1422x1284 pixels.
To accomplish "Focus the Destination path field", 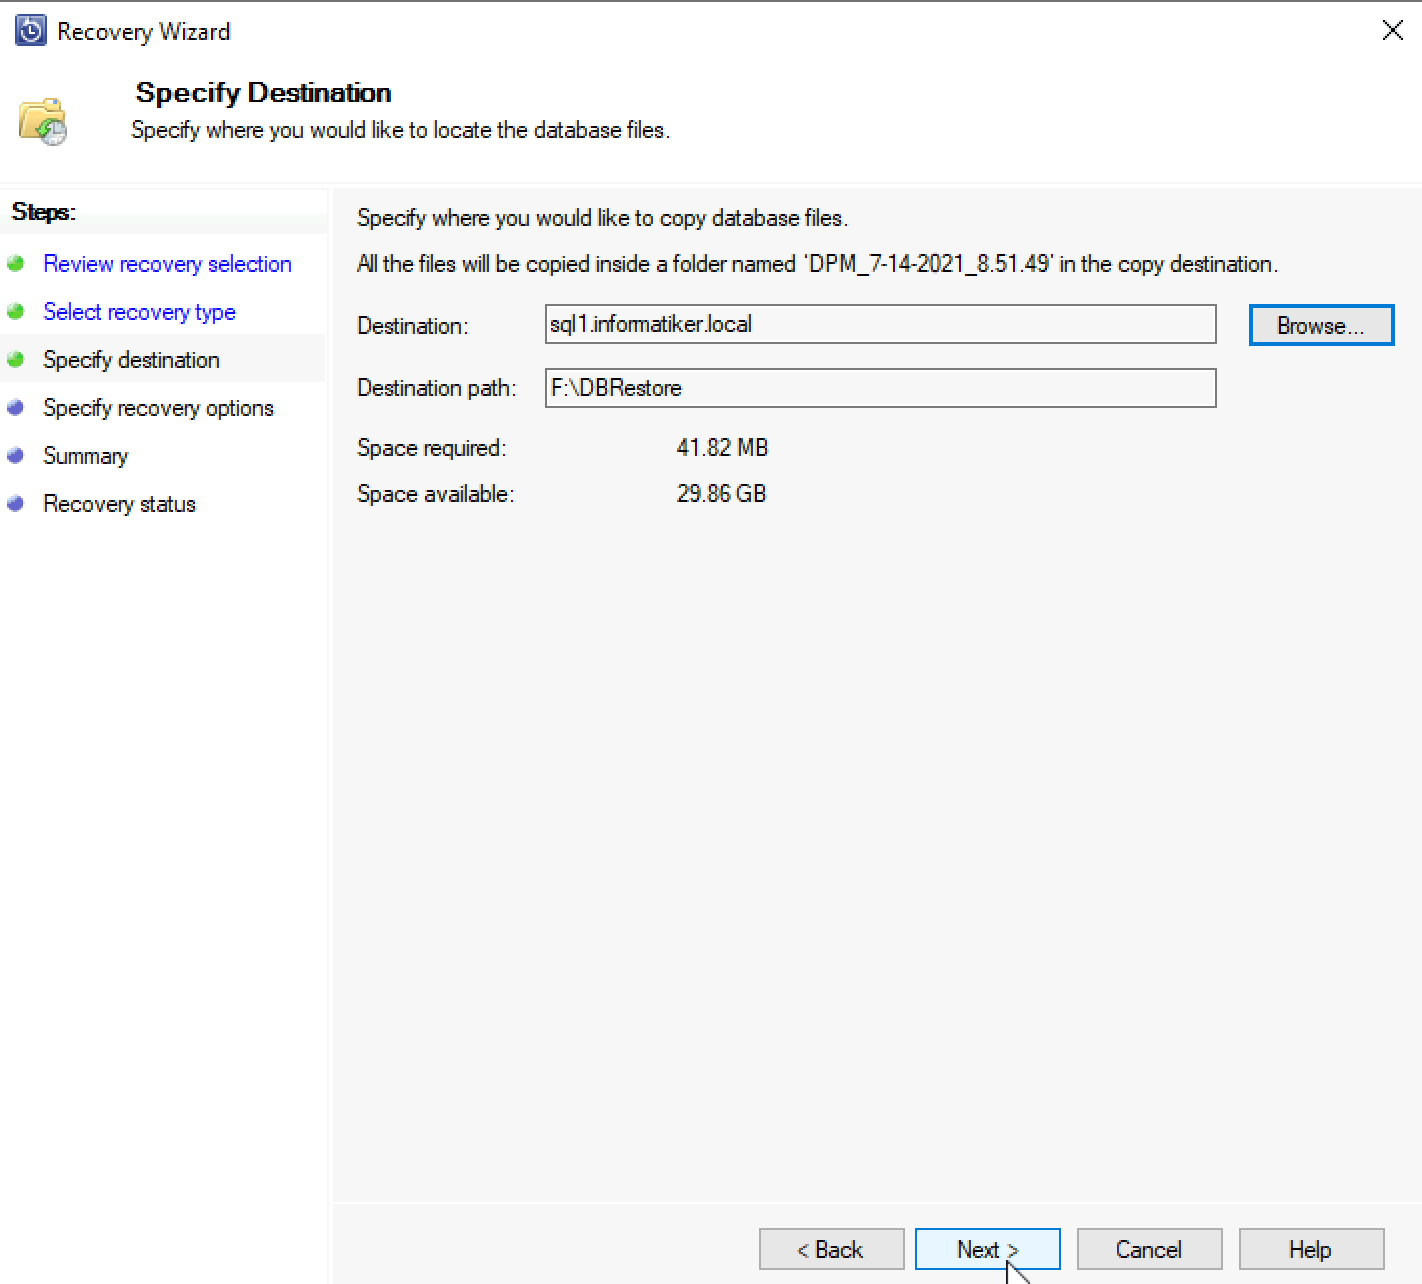I will coord(880,388).
